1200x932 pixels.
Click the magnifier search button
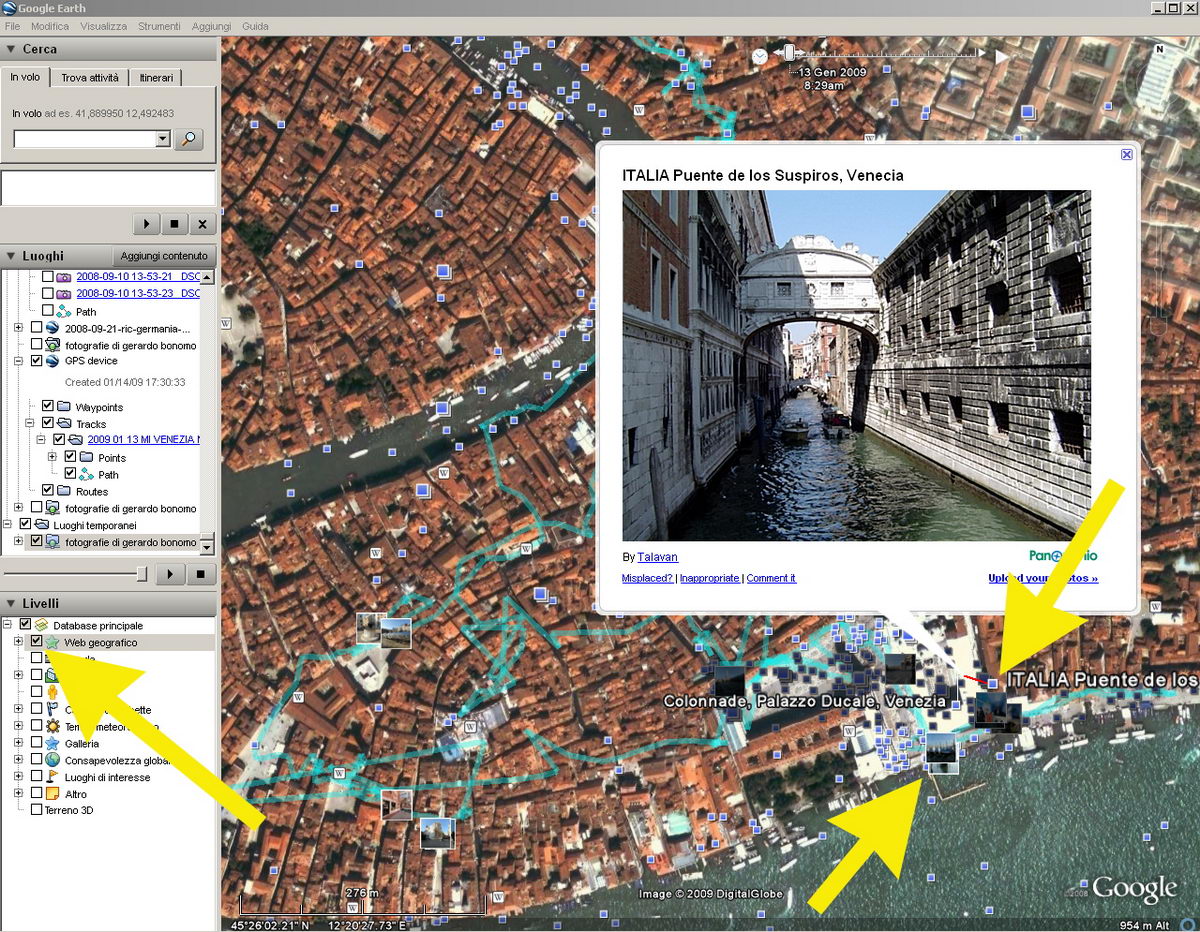[x=188, y=139]
